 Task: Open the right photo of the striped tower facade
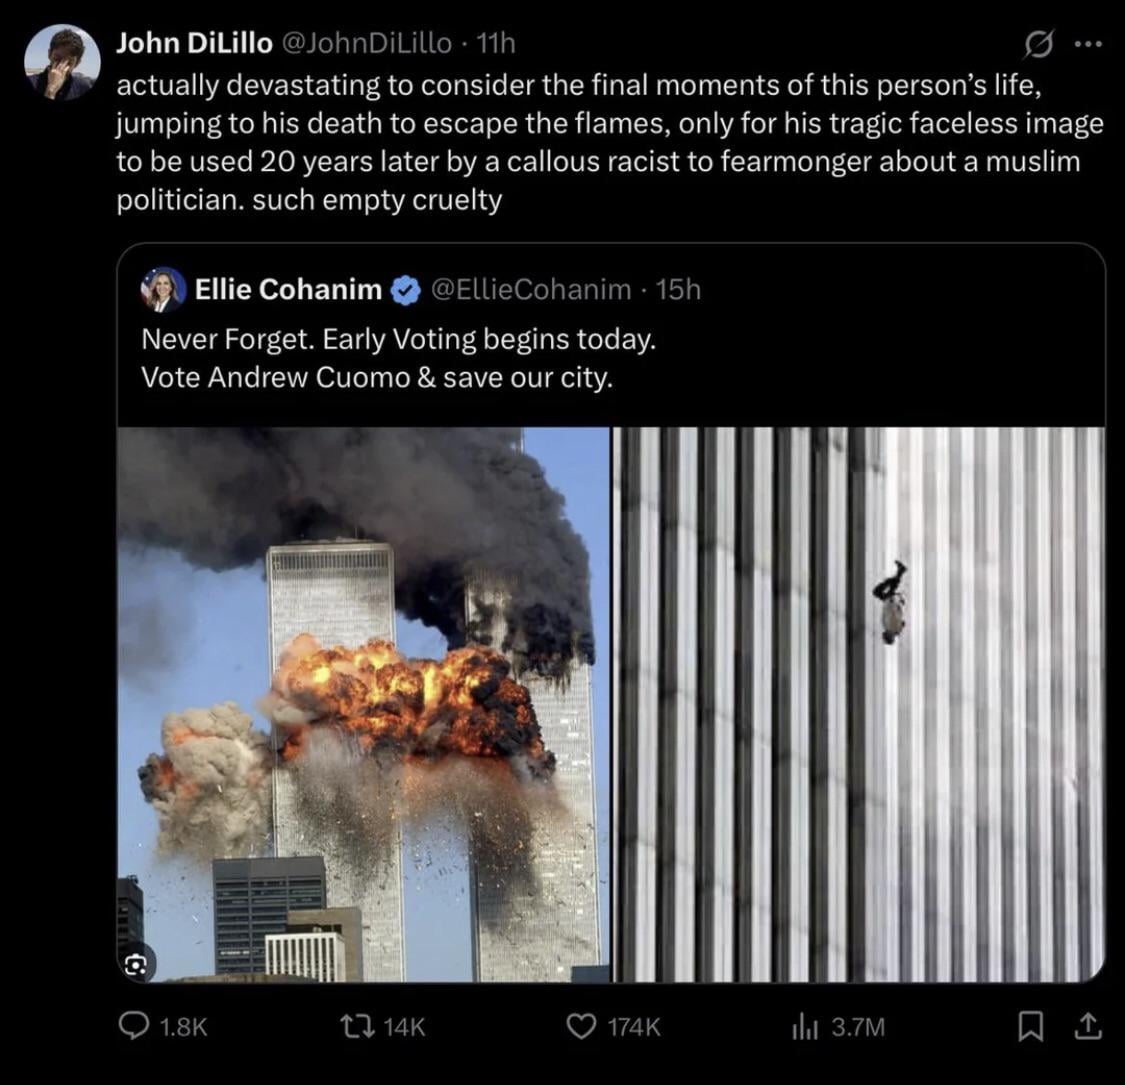pos(859,704)
